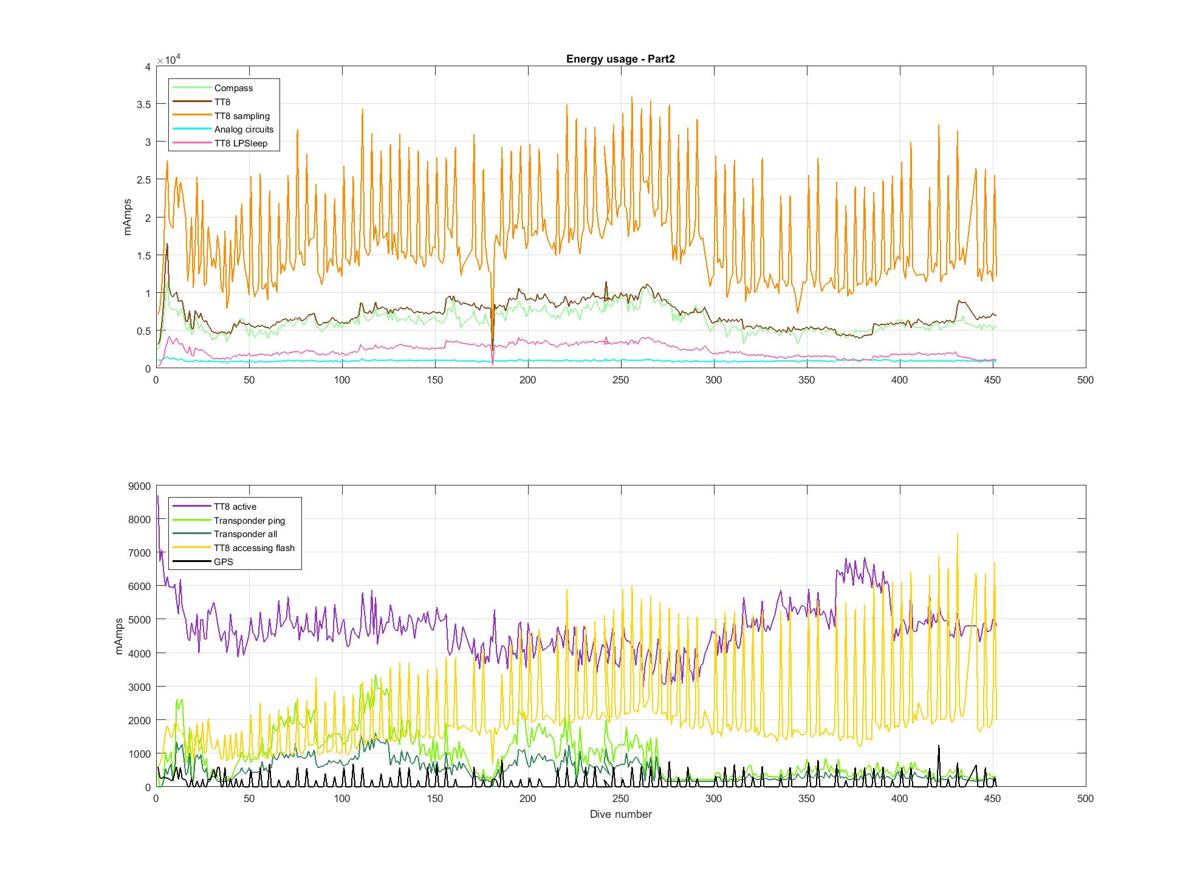Click the black line sample beside GPS
The height and width of the screenshot is (885, 1200).
(191, 563)
